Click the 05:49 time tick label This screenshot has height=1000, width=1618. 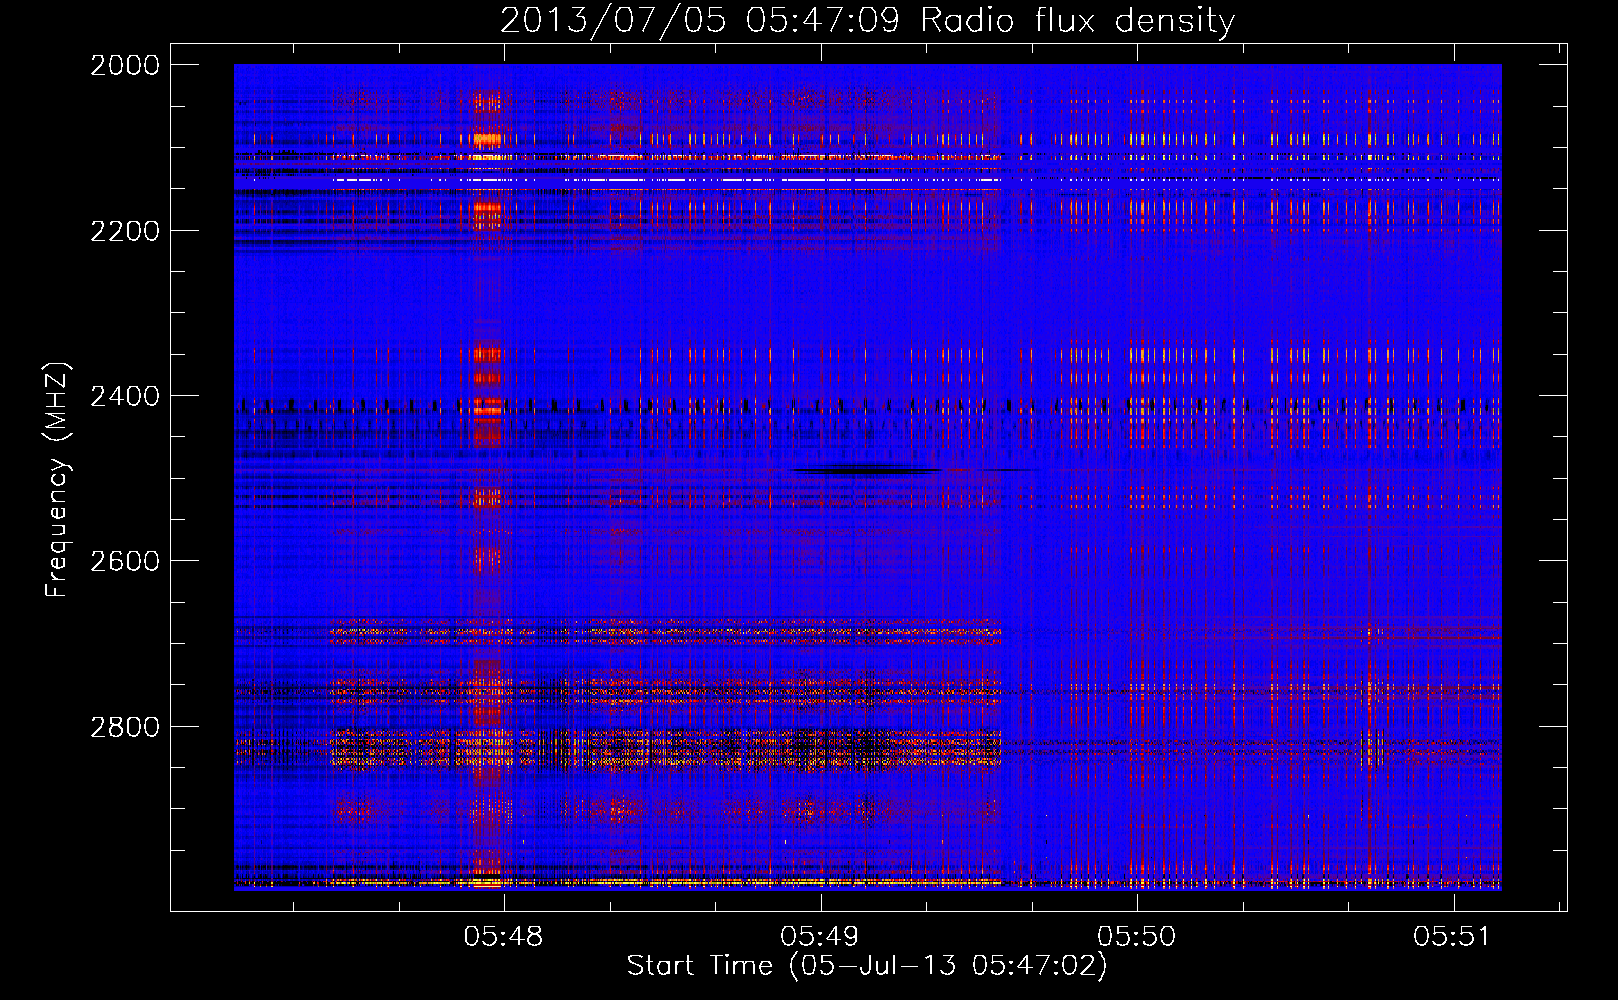[820, 936]
